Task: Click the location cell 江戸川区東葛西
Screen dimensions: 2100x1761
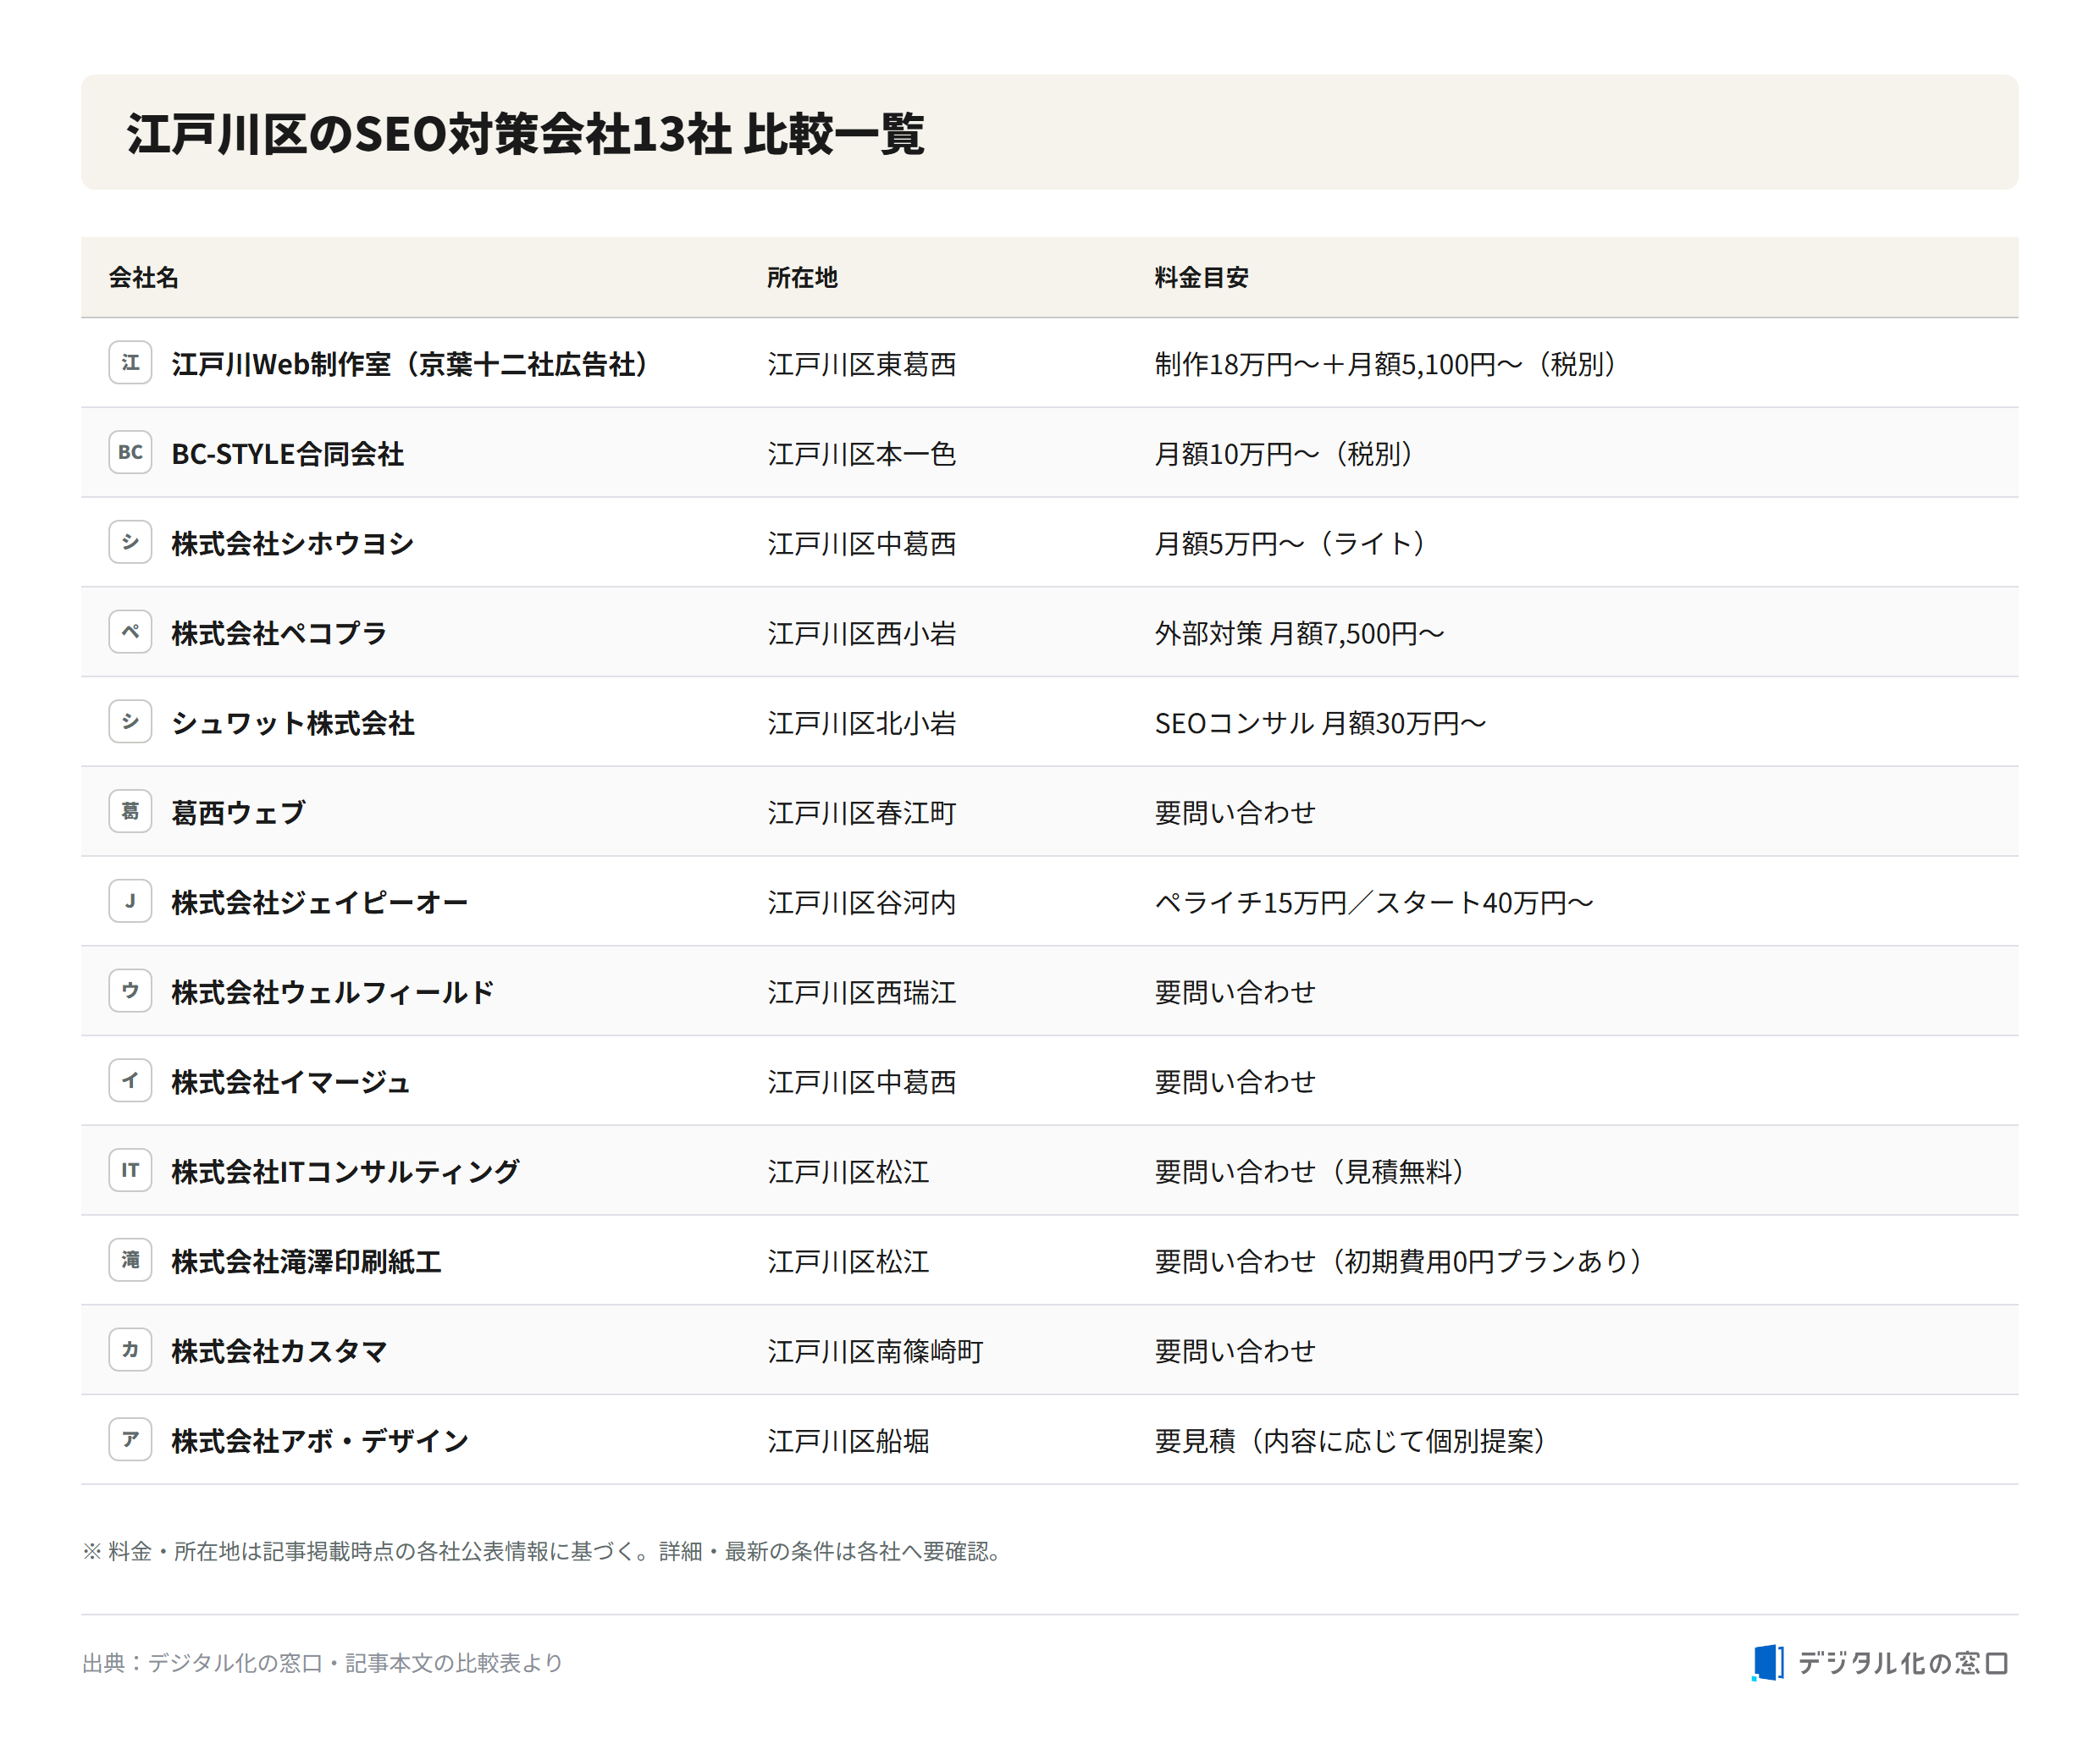Action: tap(862, 364)
